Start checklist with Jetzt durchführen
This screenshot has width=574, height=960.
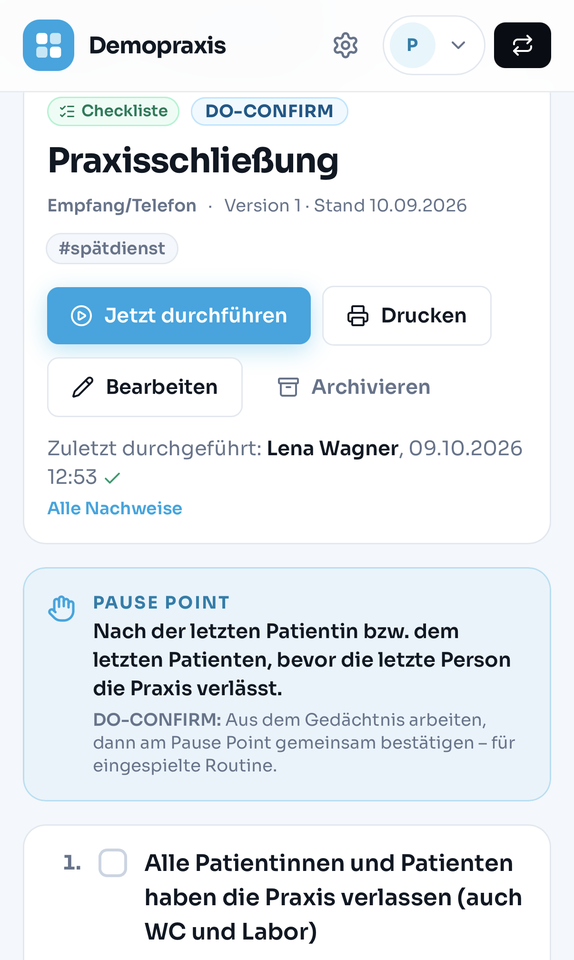click(179, 315)
